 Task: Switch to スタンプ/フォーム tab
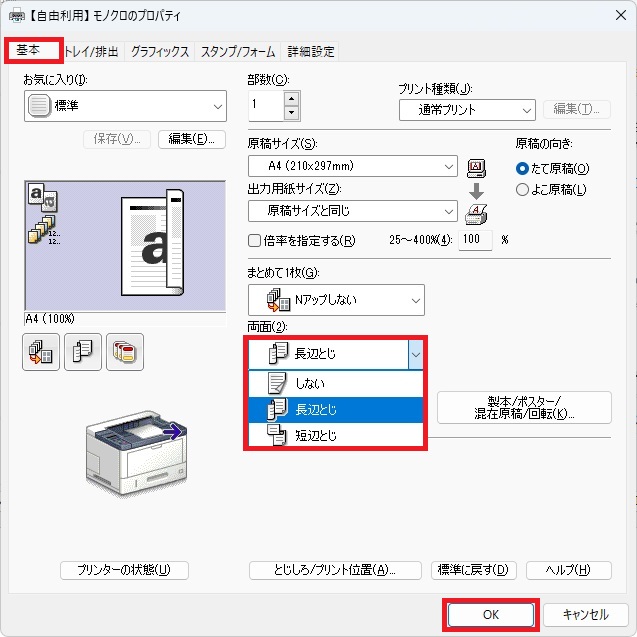click(x=238, y=52)
